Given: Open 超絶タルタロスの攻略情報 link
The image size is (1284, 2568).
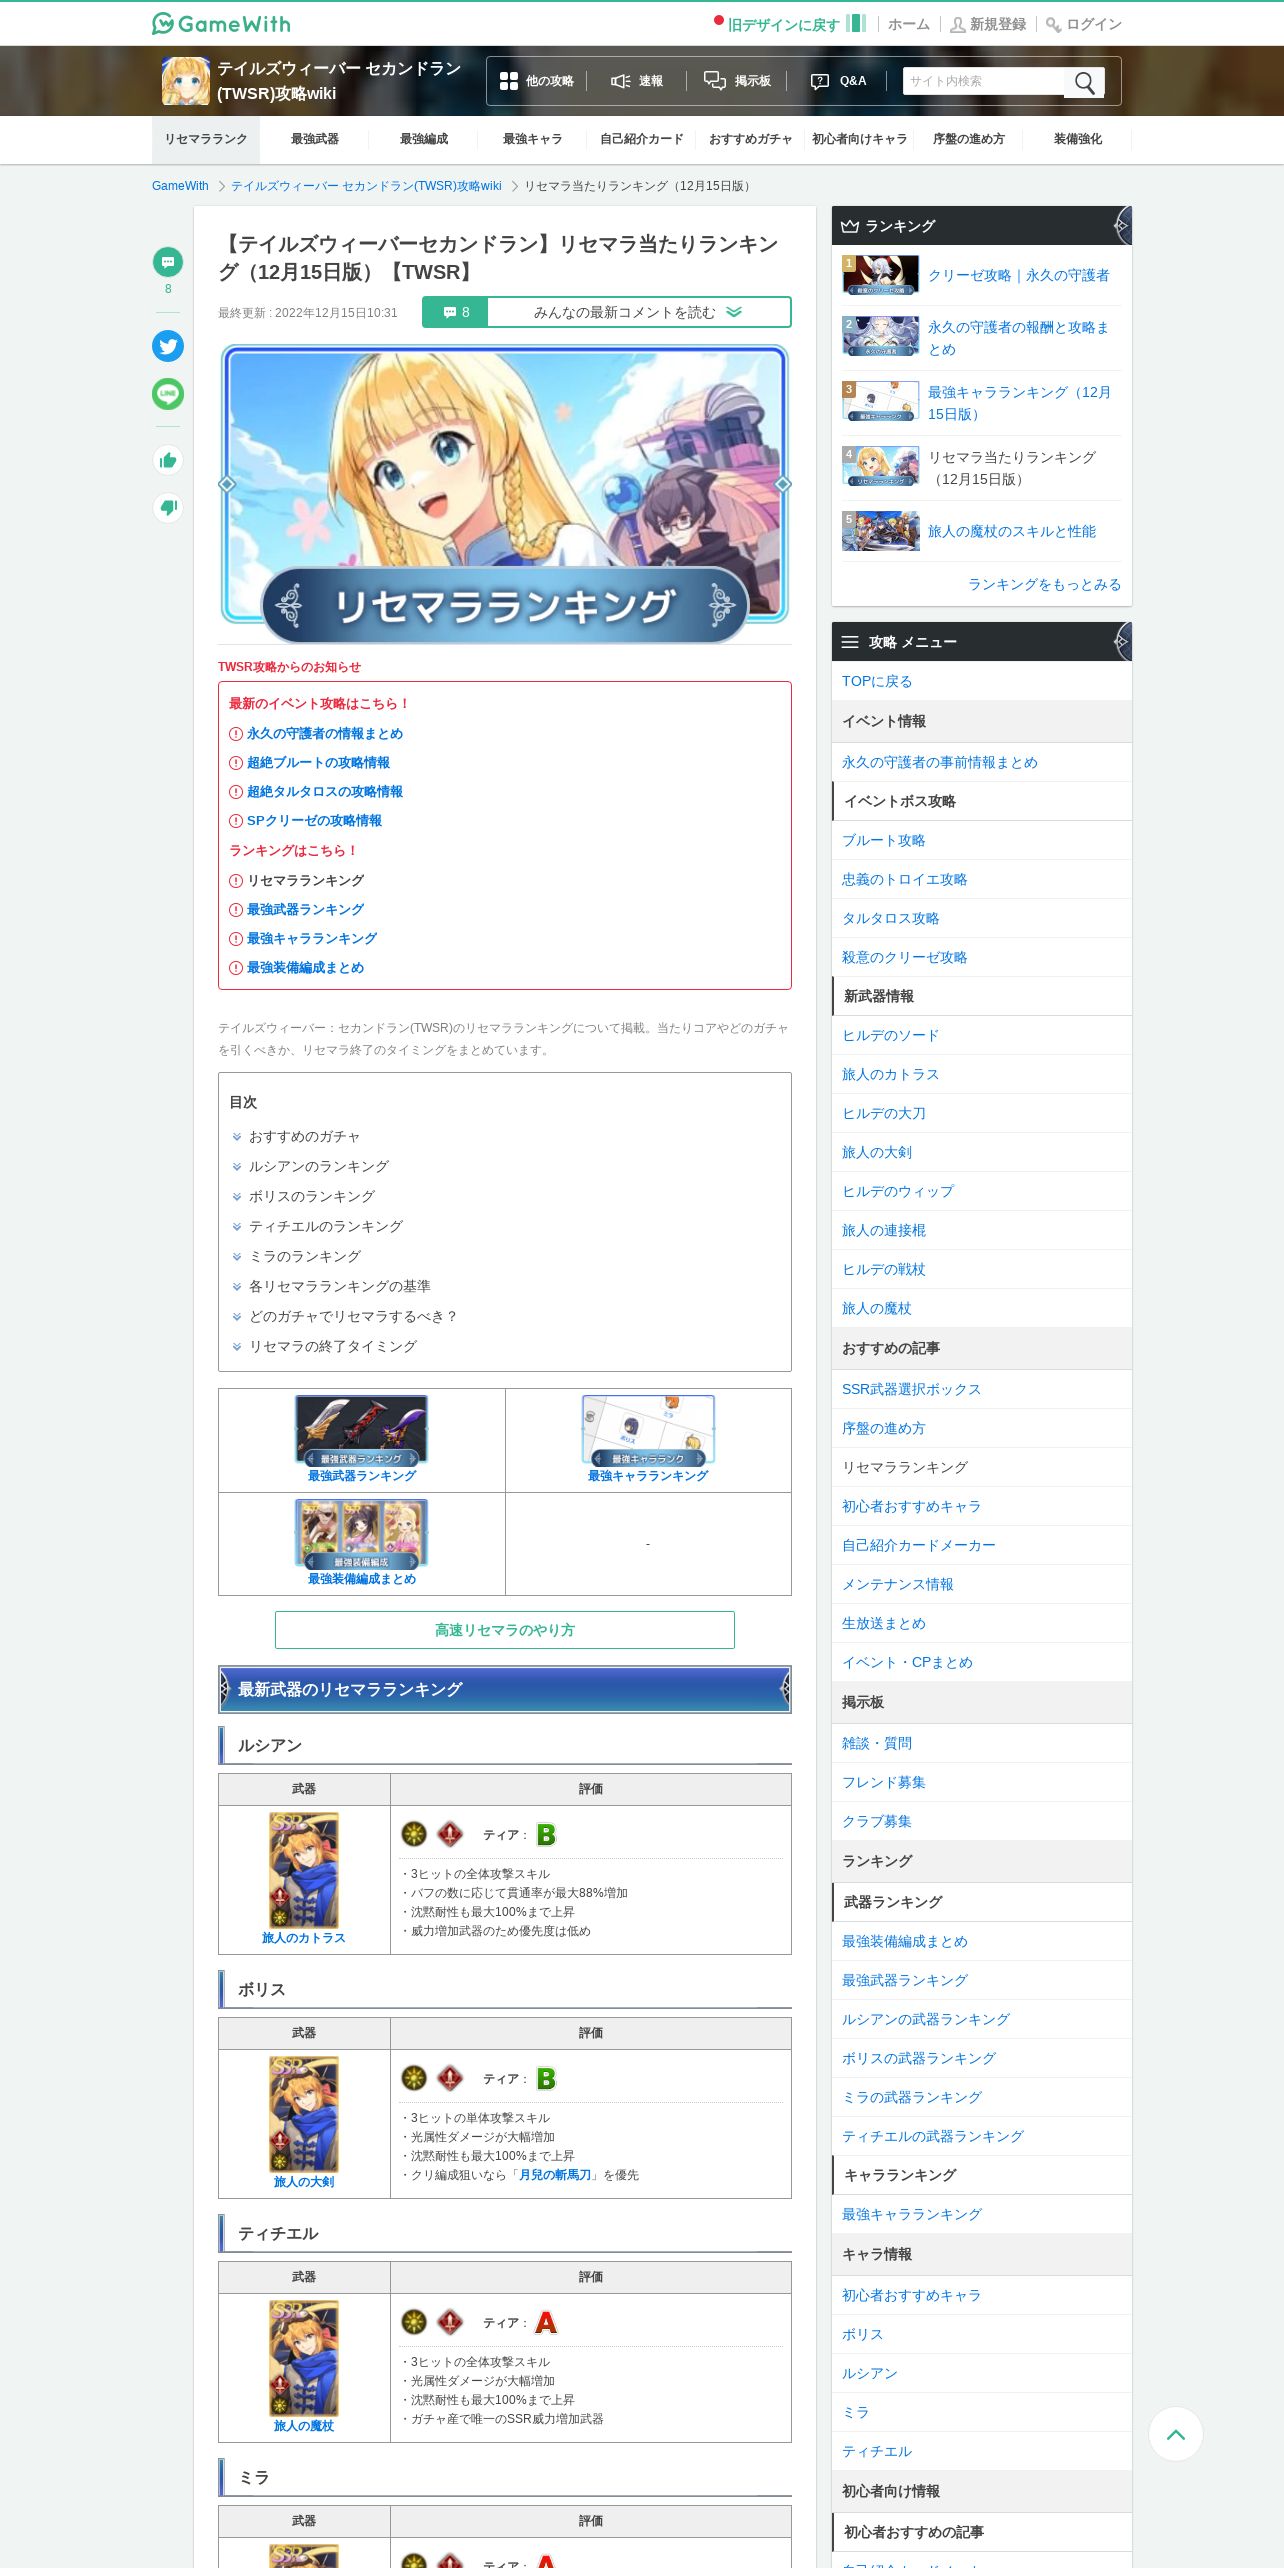Looking at the screenshot, I should (x=325, y=791).
